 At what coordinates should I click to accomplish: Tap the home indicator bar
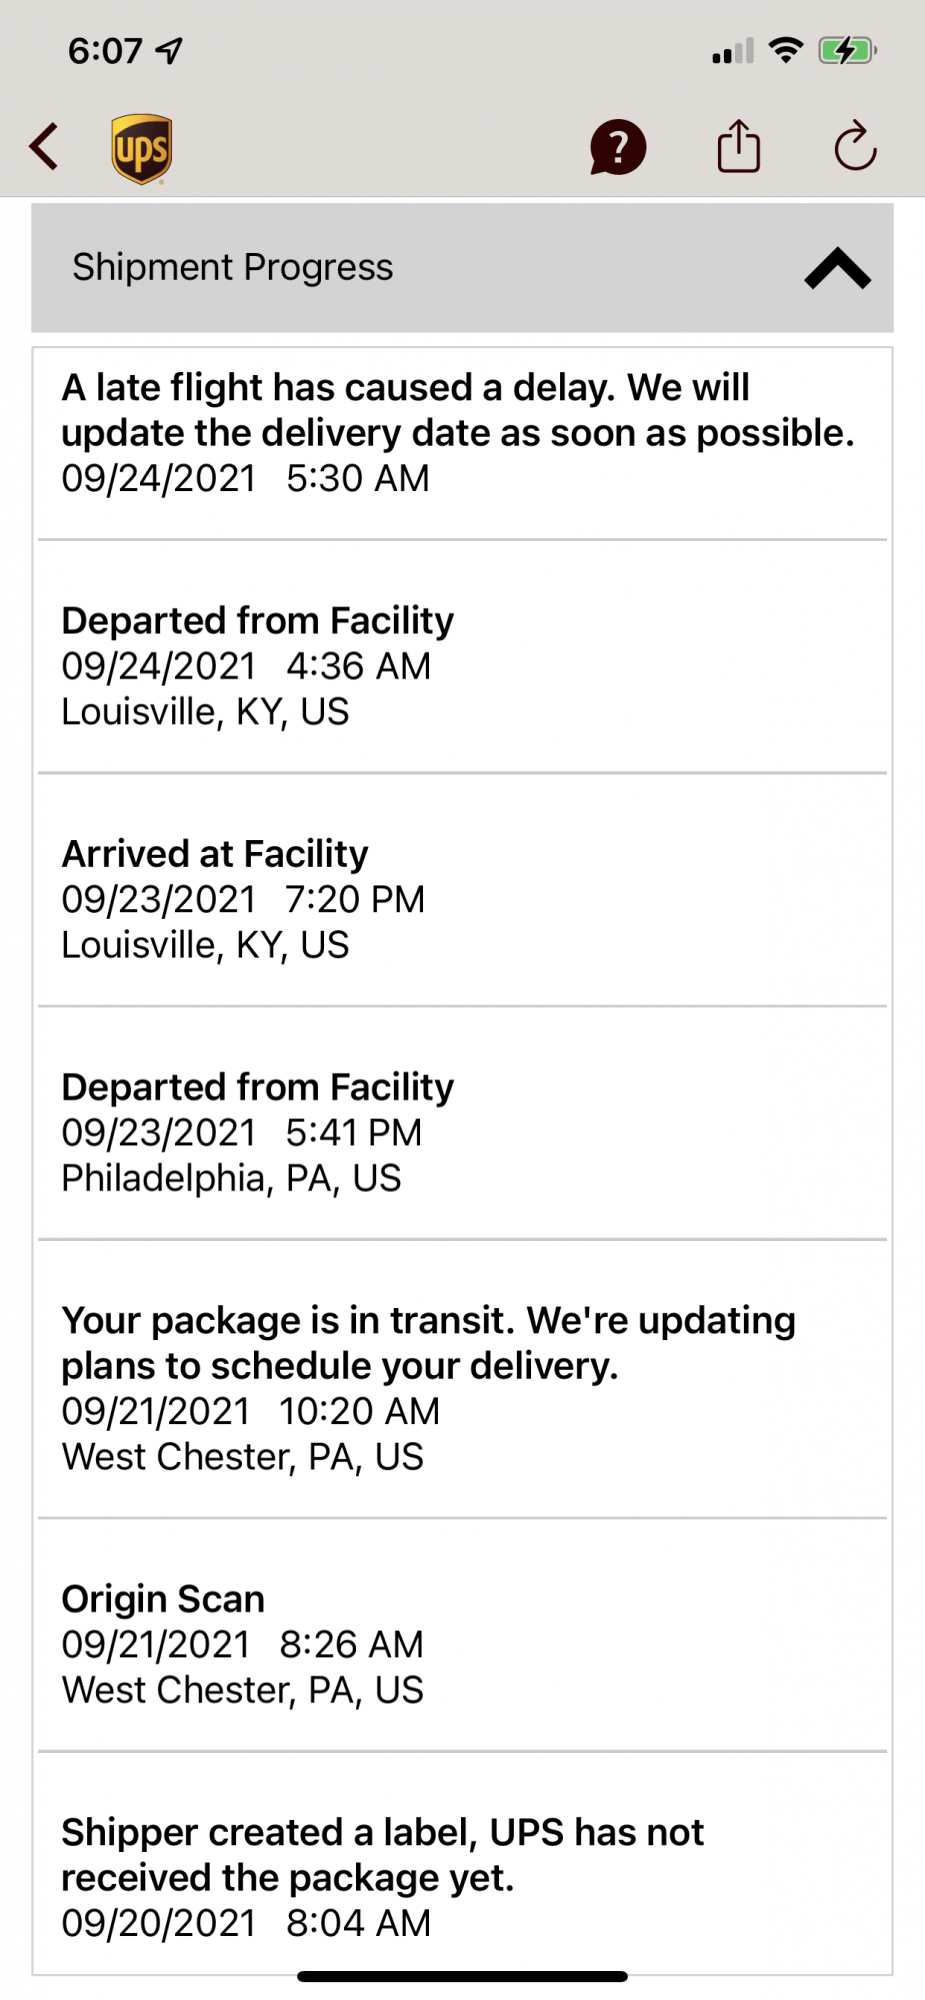point(462,1976)
